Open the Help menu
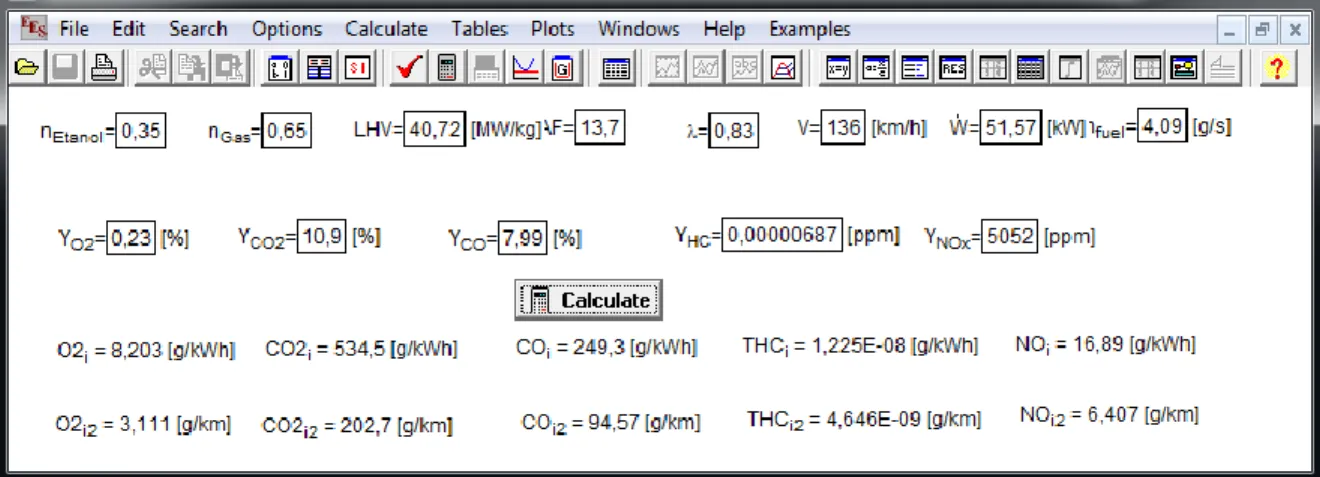1320x477 pixels. click(724, 29)
